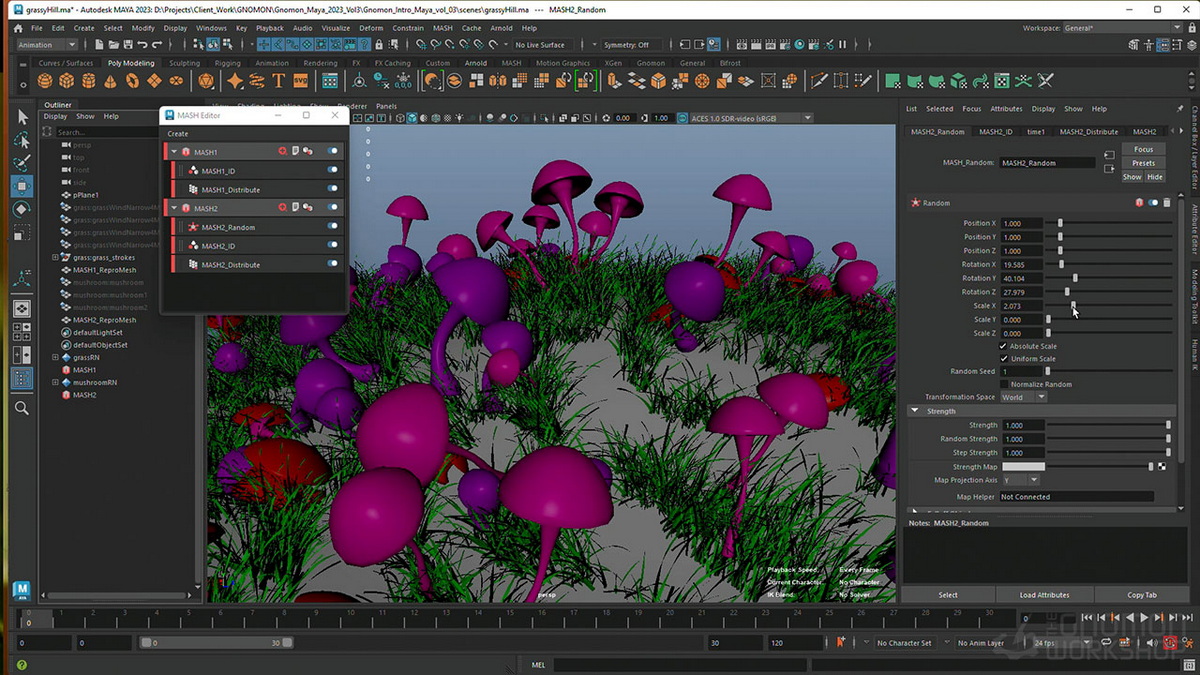Screen dimensions: 1200x675
Task: Click the Strength Map color swatch
Action: tap(1023, 467)
